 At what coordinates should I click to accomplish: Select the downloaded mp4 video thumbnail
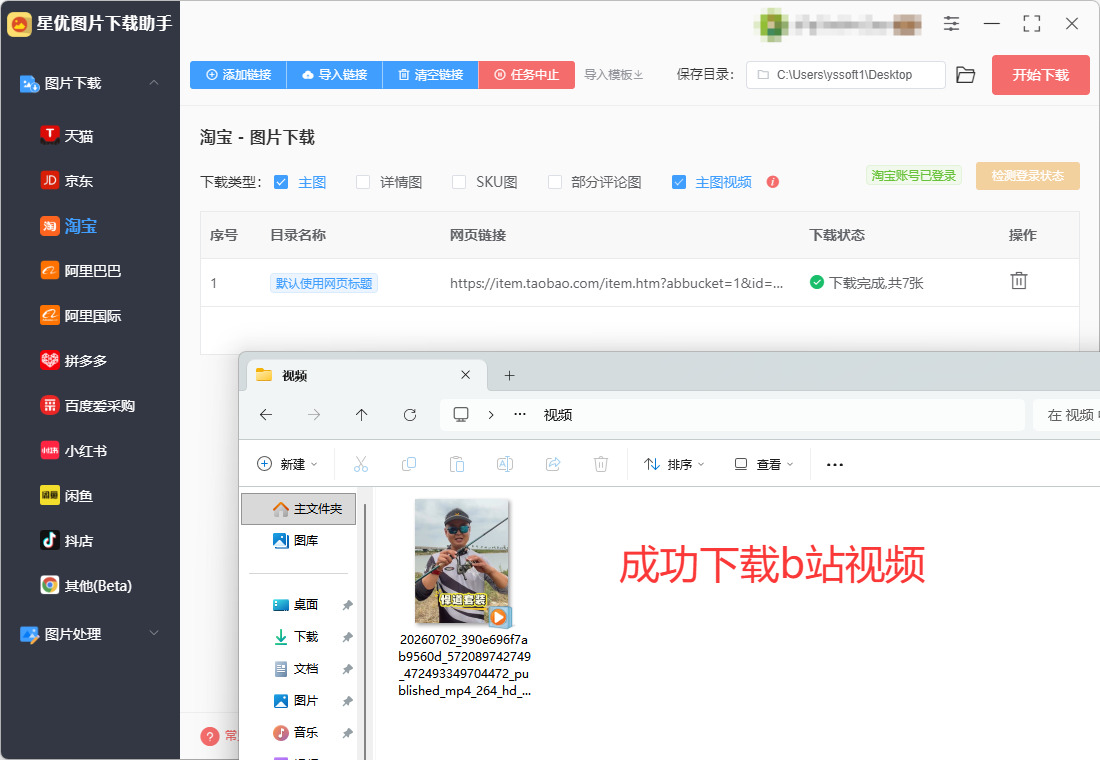462,563
